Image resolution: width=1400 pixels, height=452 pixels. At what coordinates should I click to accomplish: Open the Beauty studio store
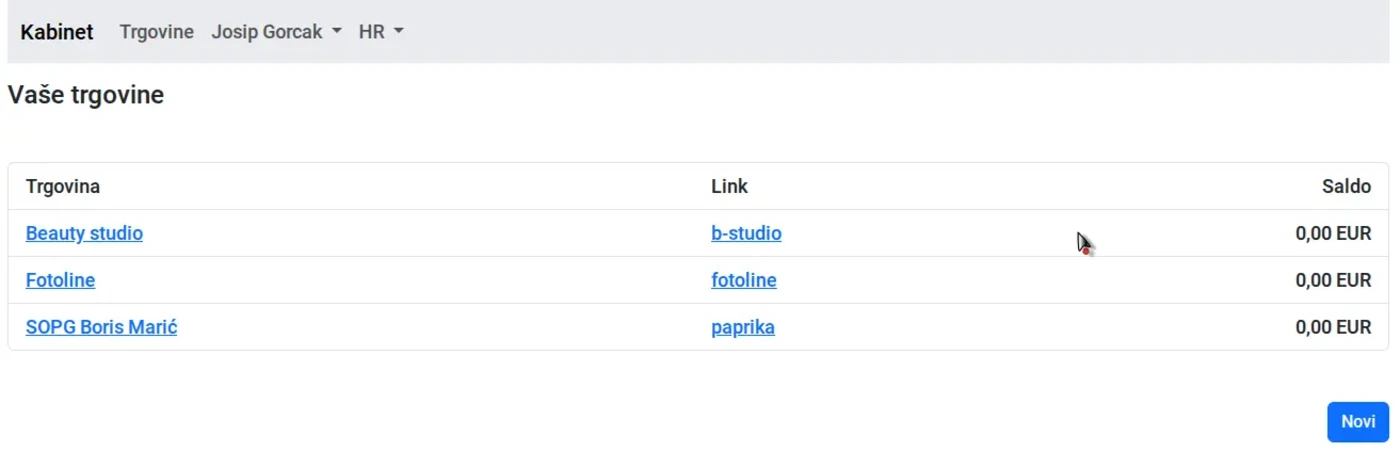click(x=84, y=233)
